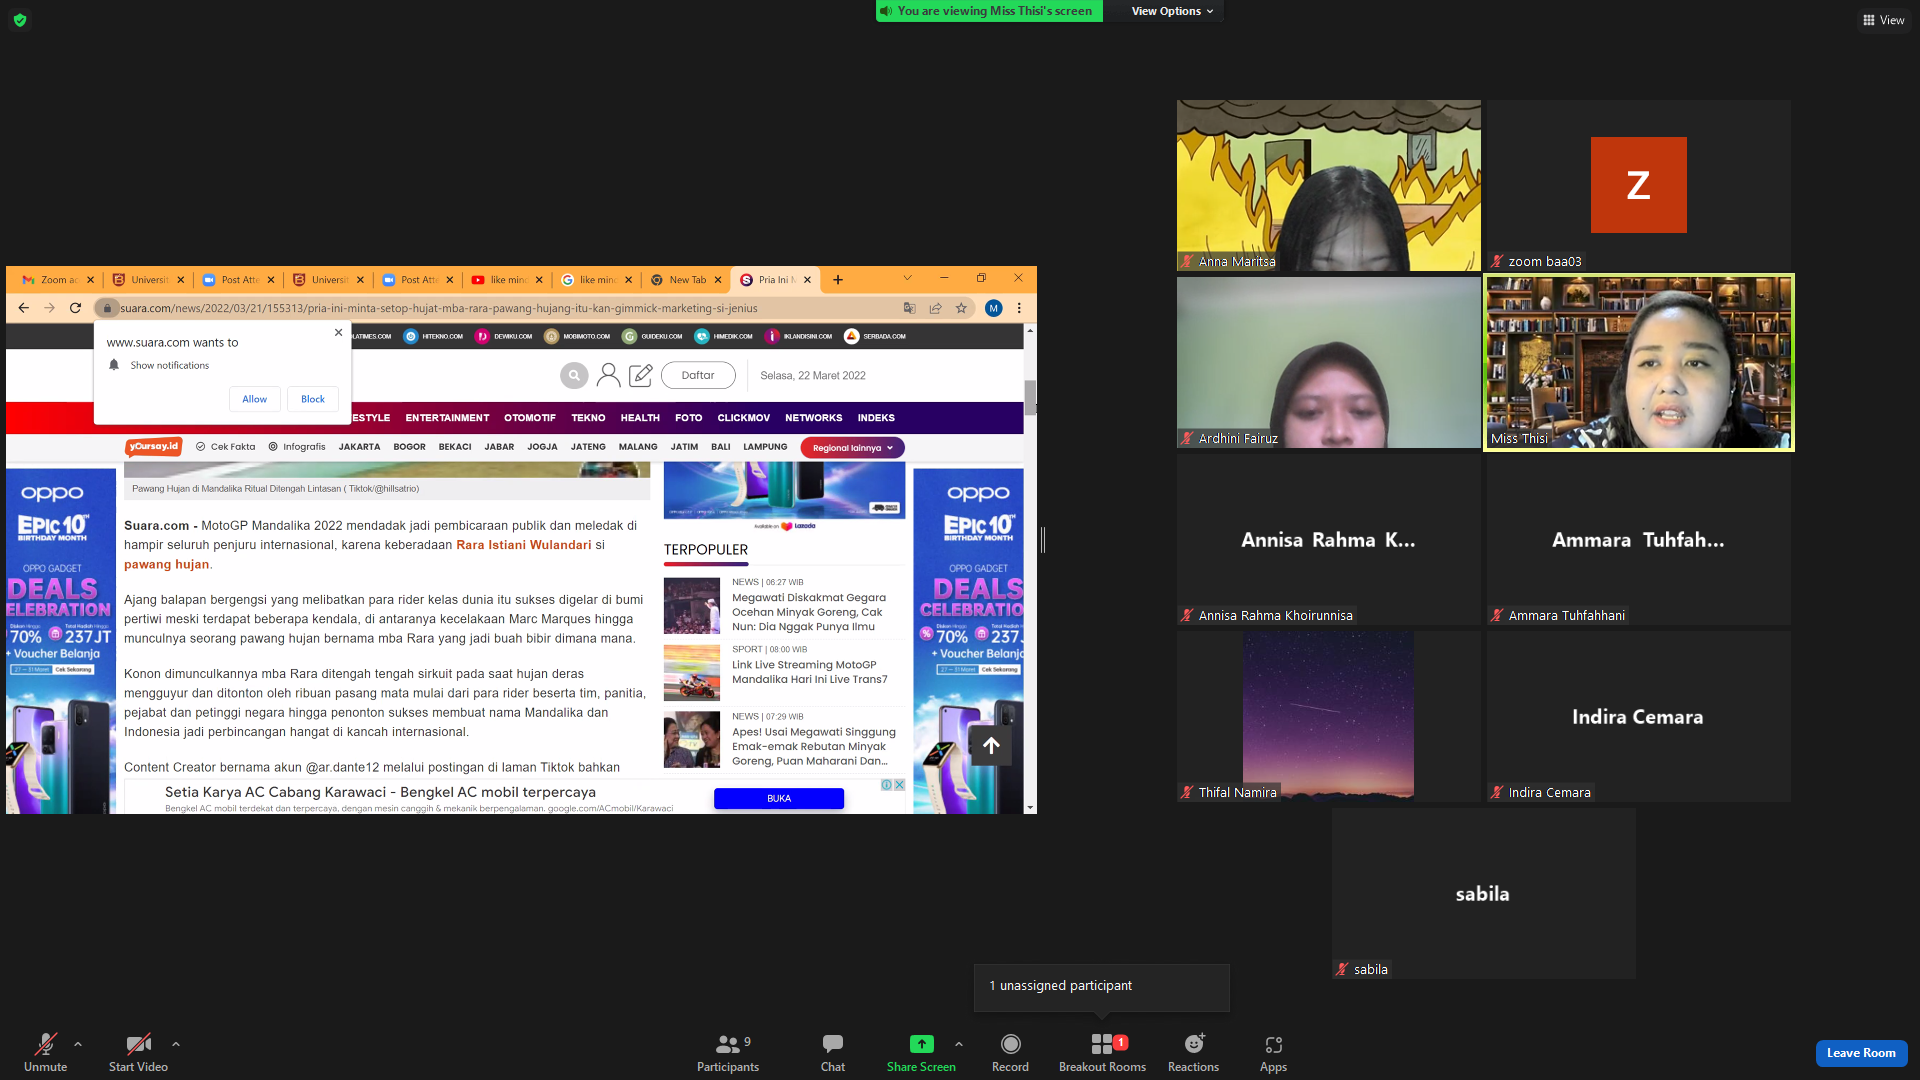Click the write article pencil icon
The image size is (1920, 1080).
click(x=641, y=376)
